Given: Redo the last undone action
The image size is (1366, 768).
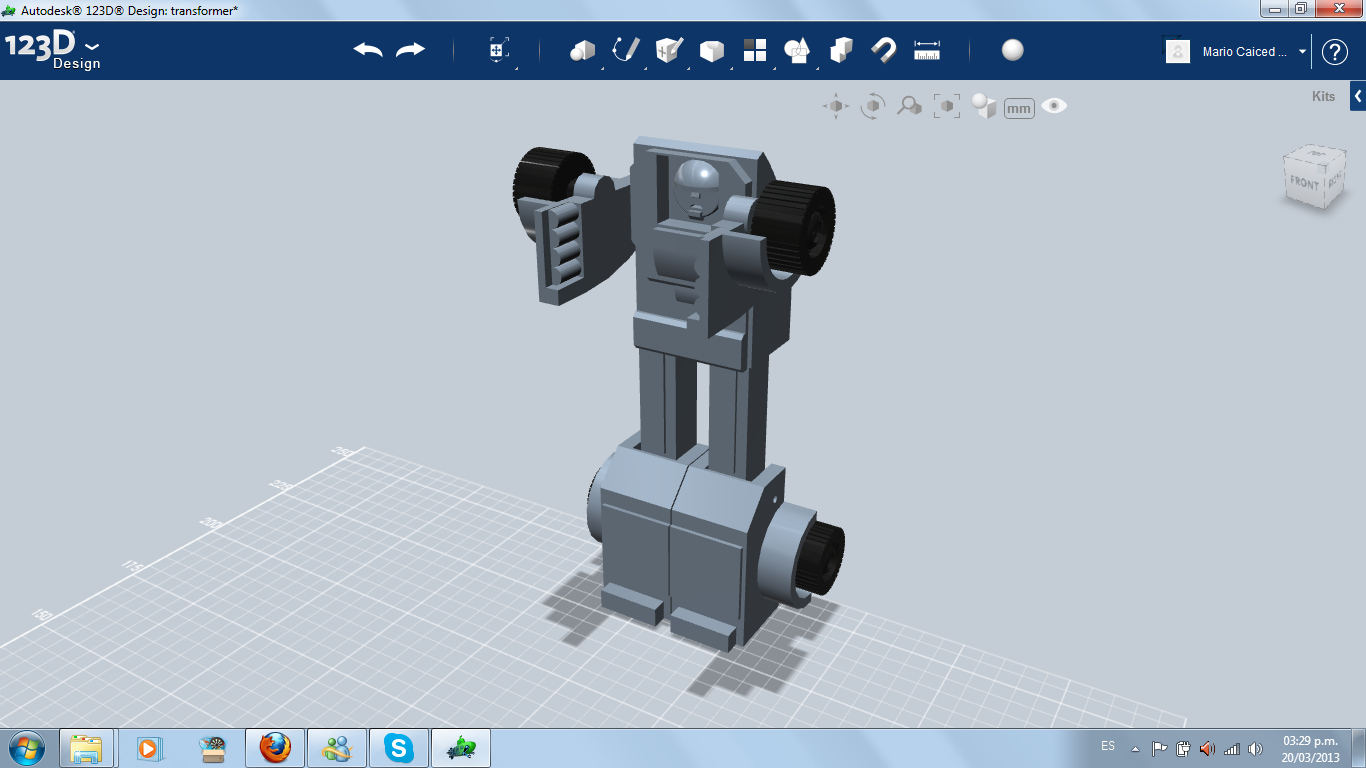Looking at the screenshot, I should [410, 50].
